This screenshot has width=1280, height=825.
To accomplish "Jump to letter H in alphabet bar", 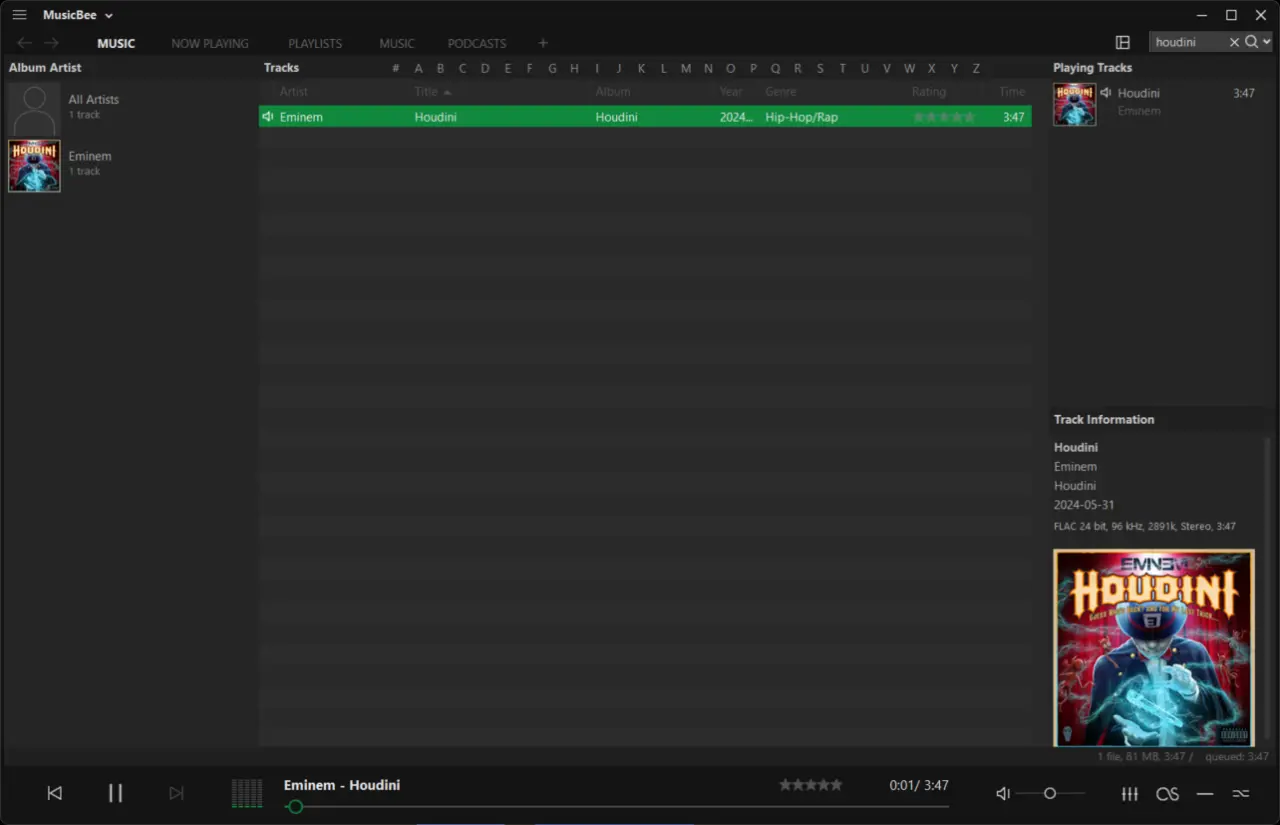I will tap(574, 68).
